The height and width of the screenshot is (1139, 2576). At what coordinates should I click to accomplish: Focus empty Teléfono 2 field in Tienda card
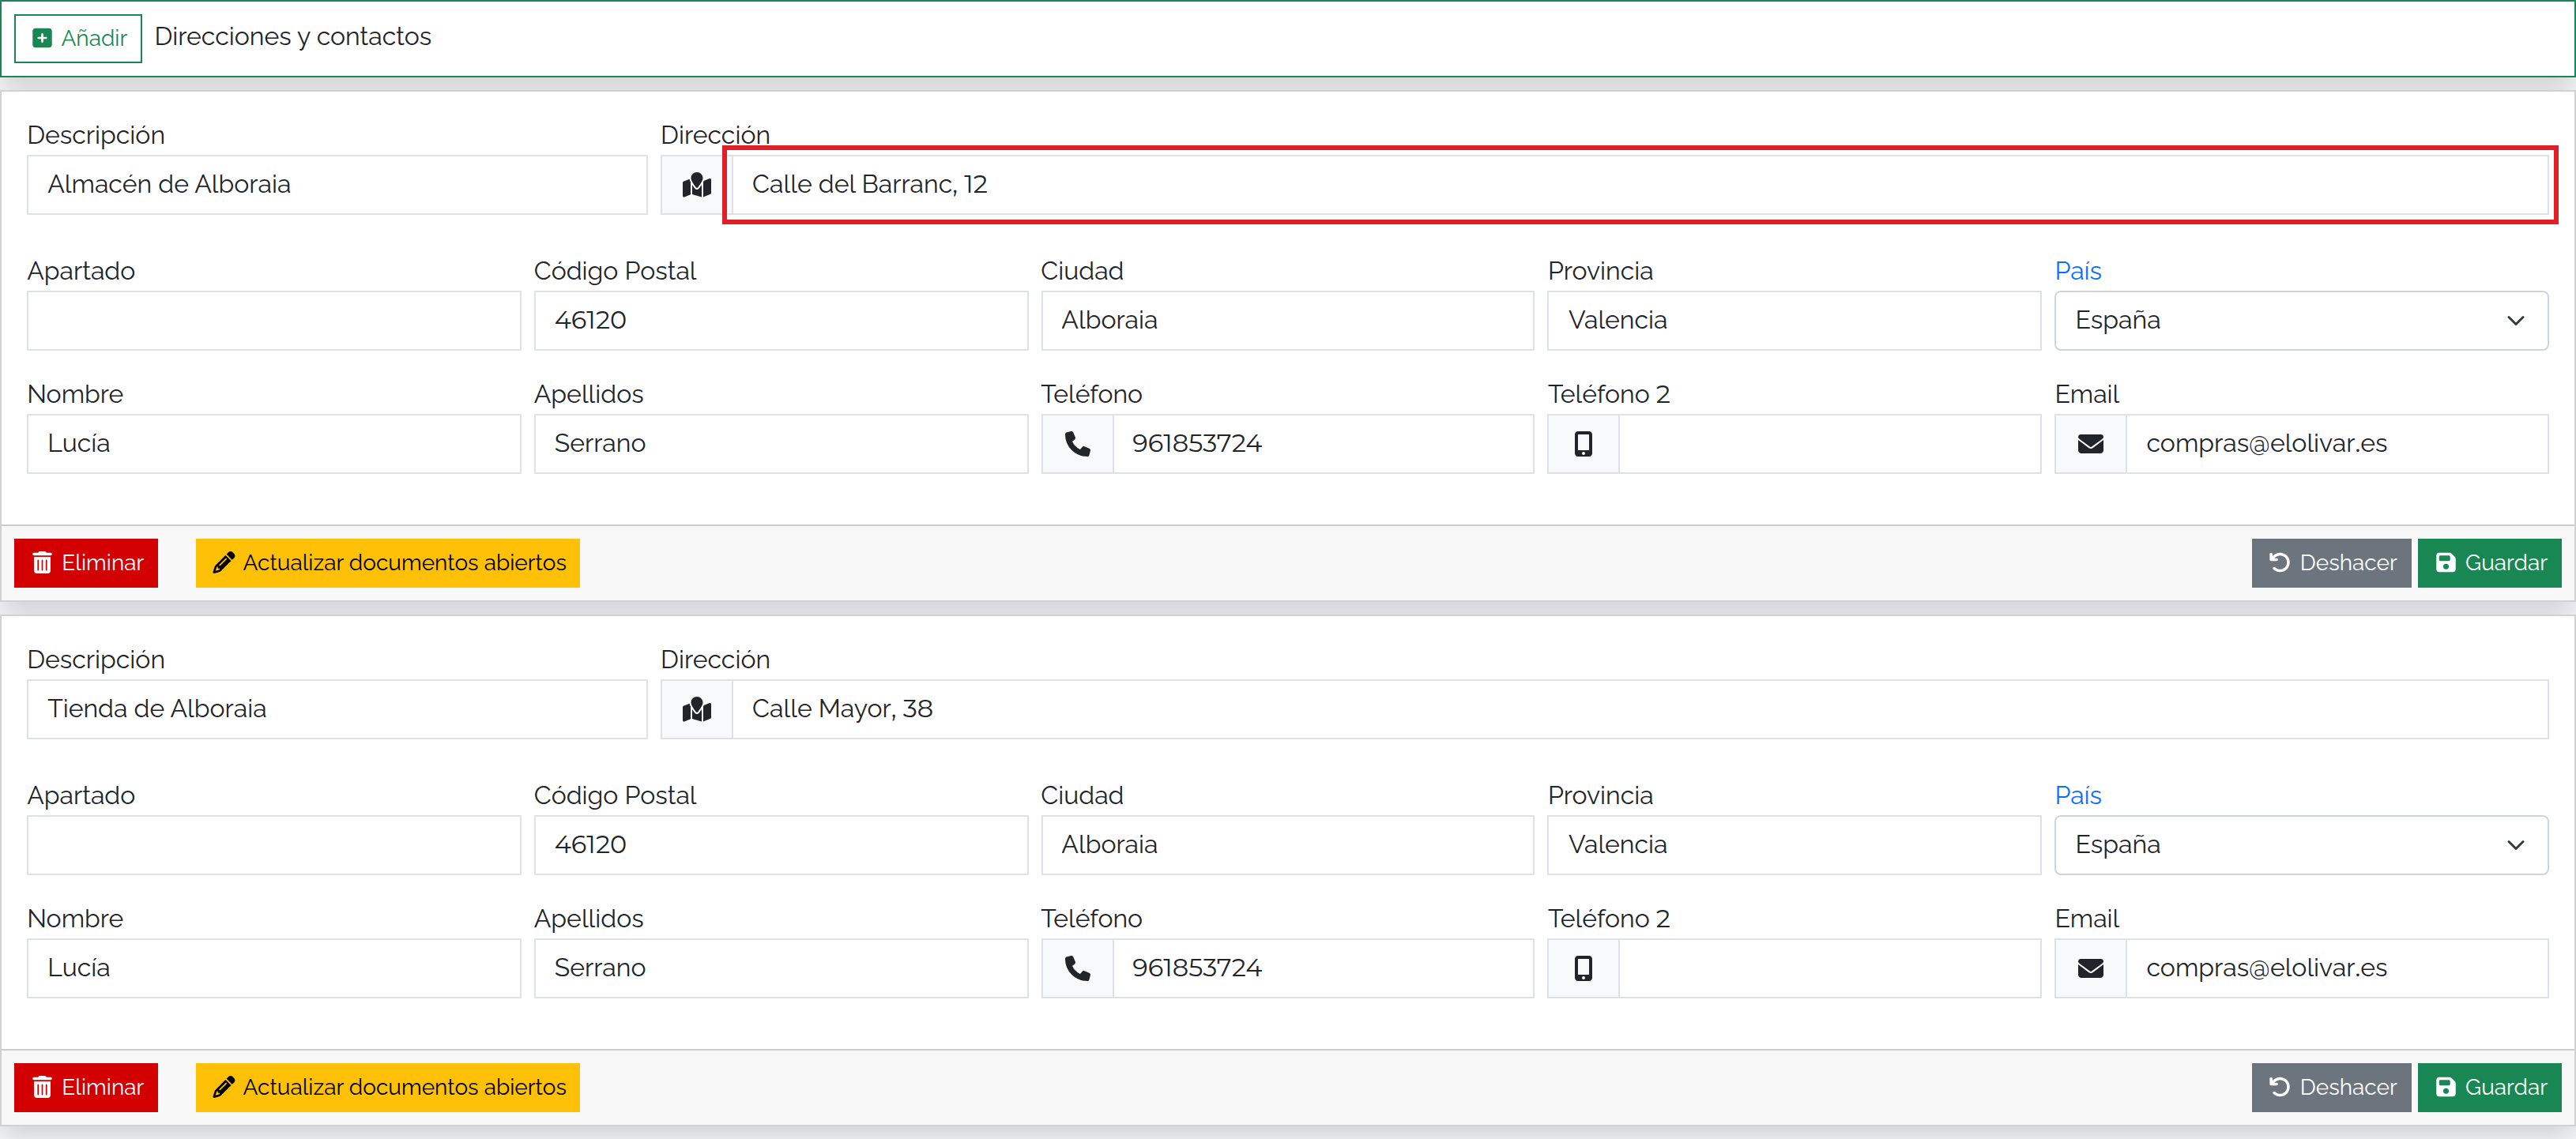tap(1830, 968)
